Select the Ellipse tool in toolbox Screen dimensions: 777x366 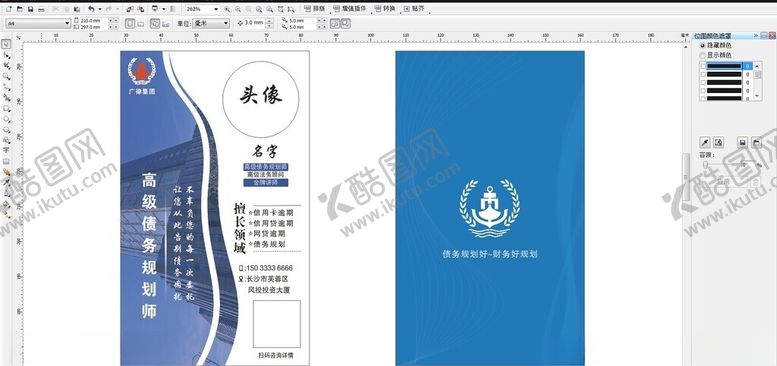click(6, 119)
